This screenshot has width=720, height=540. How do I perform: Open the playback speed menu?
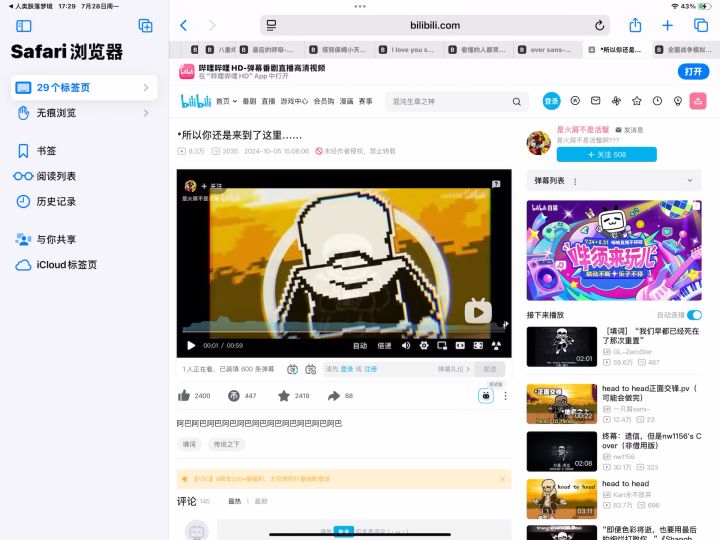click(x=384, y=345)
